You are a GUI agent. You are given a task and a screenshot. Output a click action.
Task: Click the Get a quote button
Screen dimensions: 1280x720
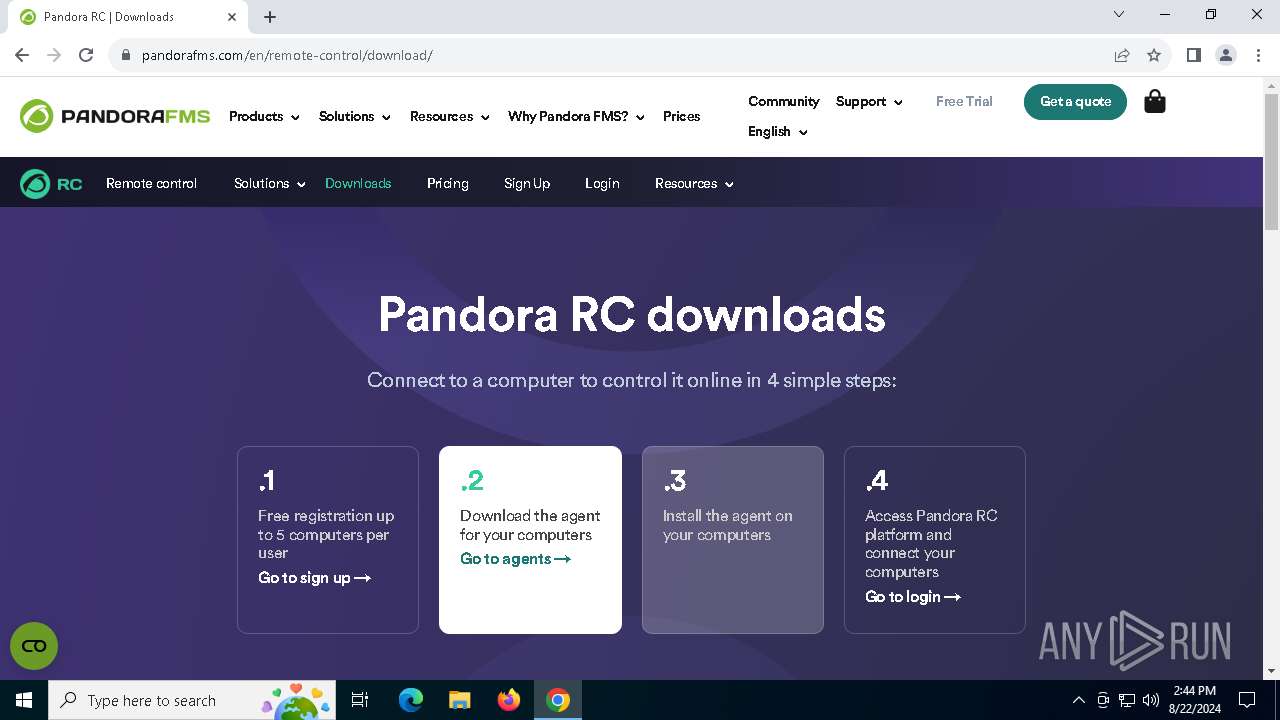(x=1075, y=101)
